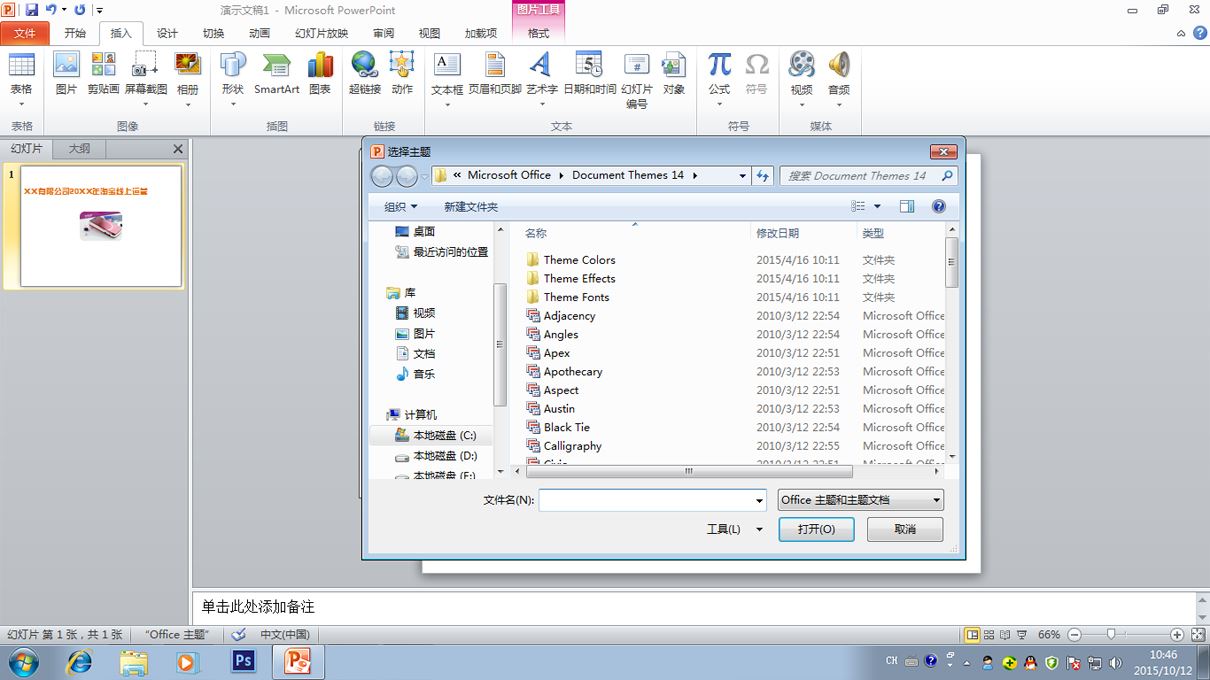1210x680 pixels.
Task: Insert an Object (对象)
Action: [x=674, y=74]
